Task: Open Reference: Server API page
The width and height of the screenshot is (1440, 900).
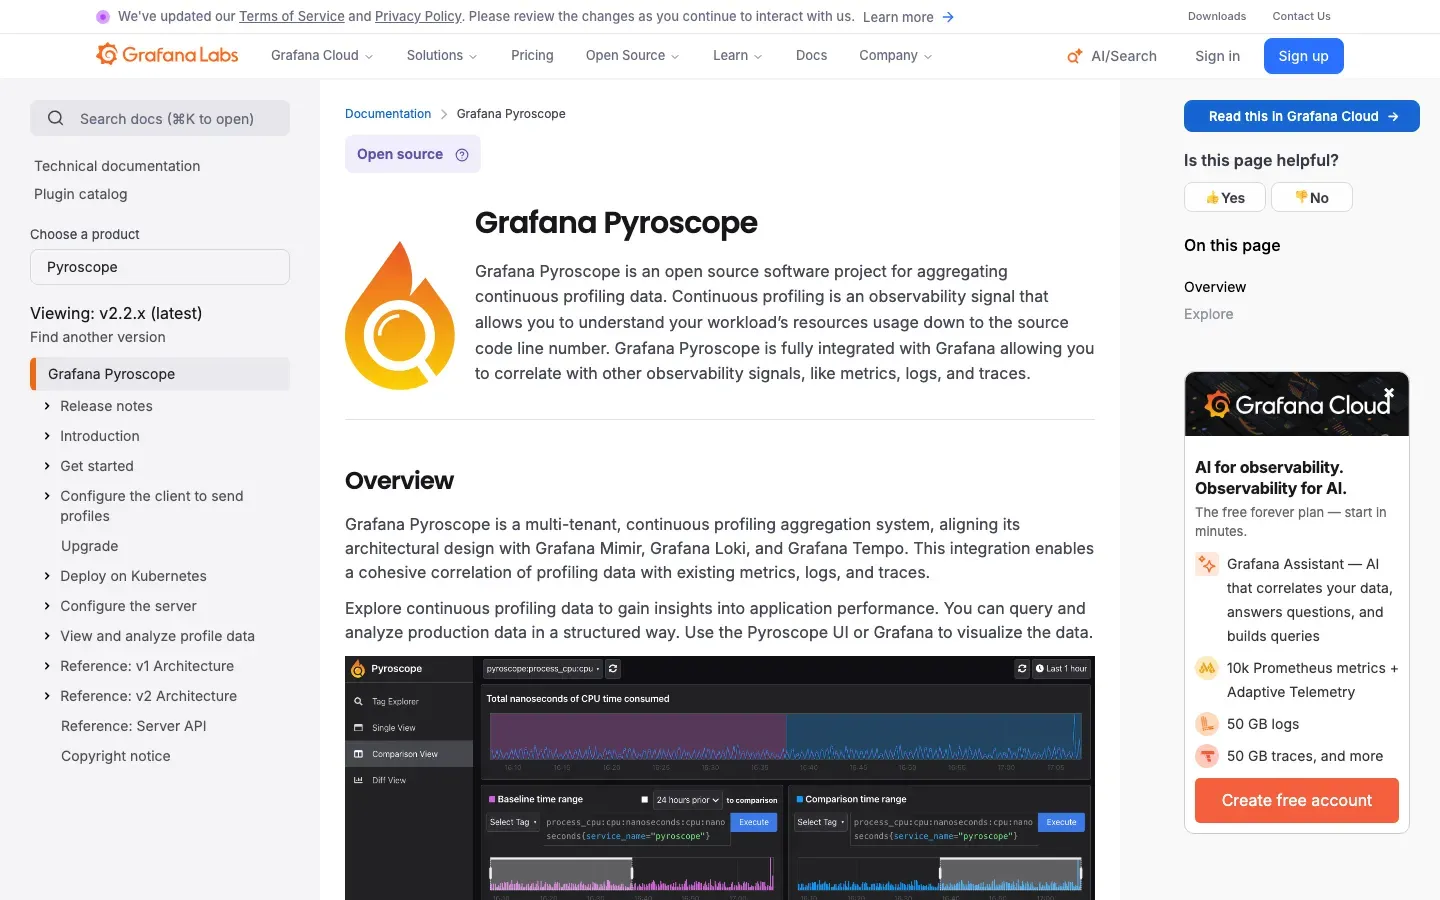Action: coord(133,726)
